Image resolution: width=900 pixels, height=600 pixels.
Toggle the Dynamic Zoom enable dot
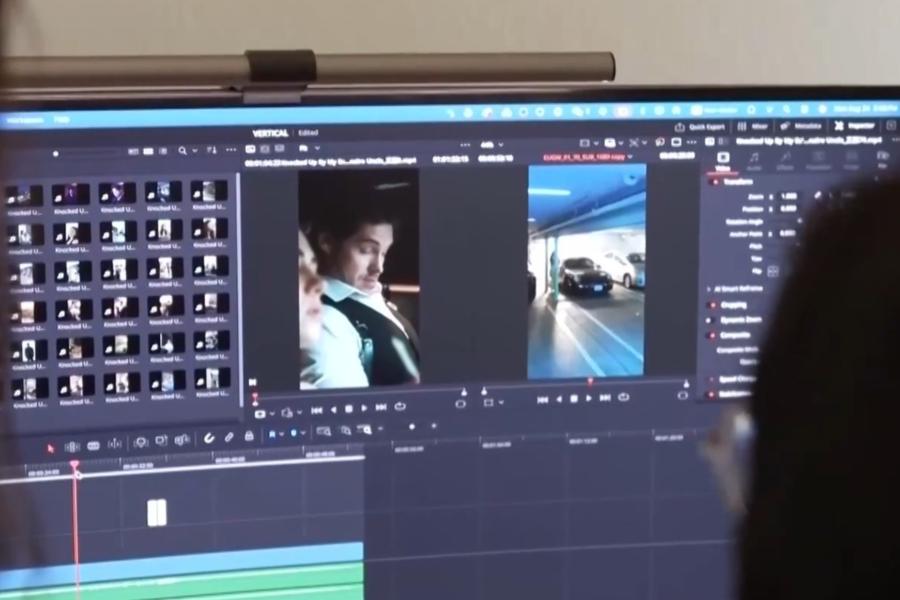click(x=709, y=320)
